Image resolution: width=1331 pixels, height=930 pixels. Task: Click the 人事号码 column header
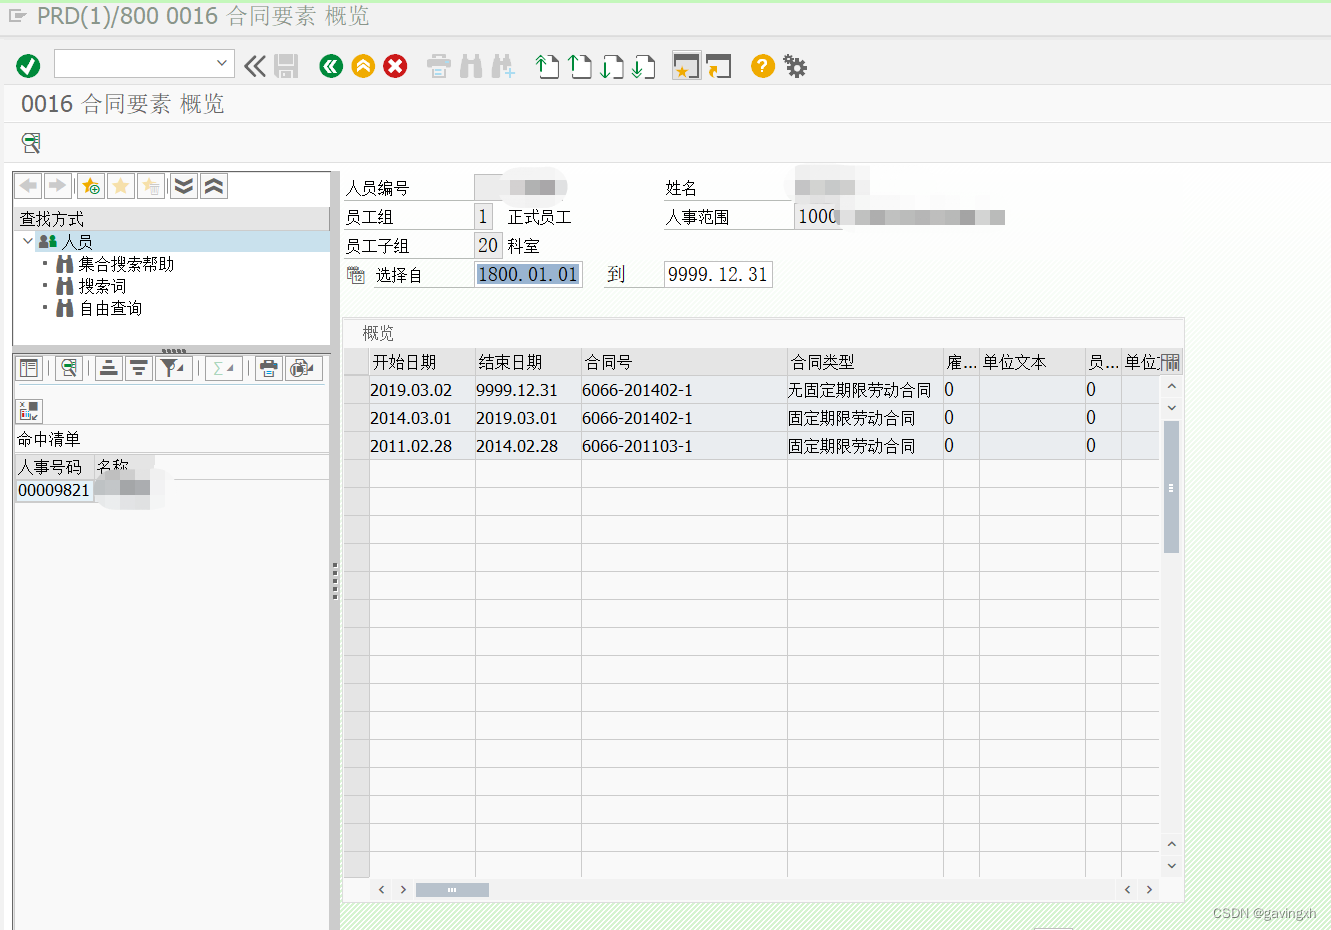pyautogui.click(x=54, y=467)
